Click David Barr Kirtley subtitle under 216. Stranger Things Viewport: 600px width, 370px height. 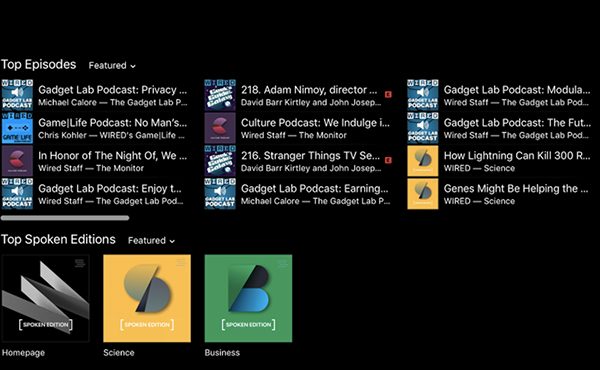coord(311,168)
